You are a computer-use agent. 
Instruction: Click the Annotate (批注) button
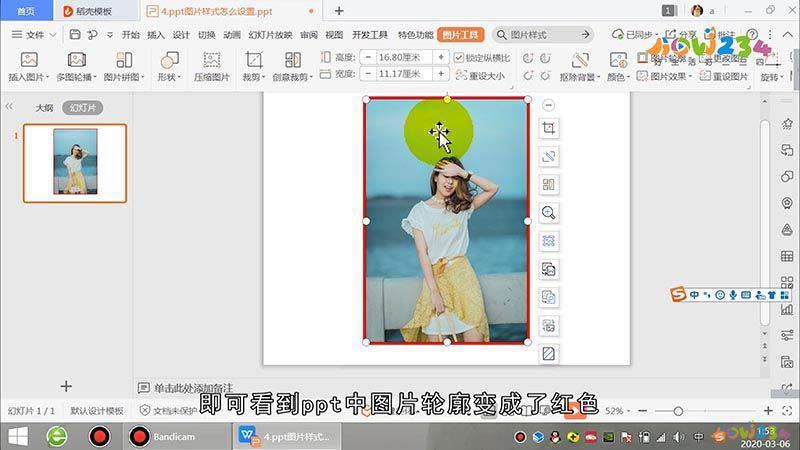720,34
